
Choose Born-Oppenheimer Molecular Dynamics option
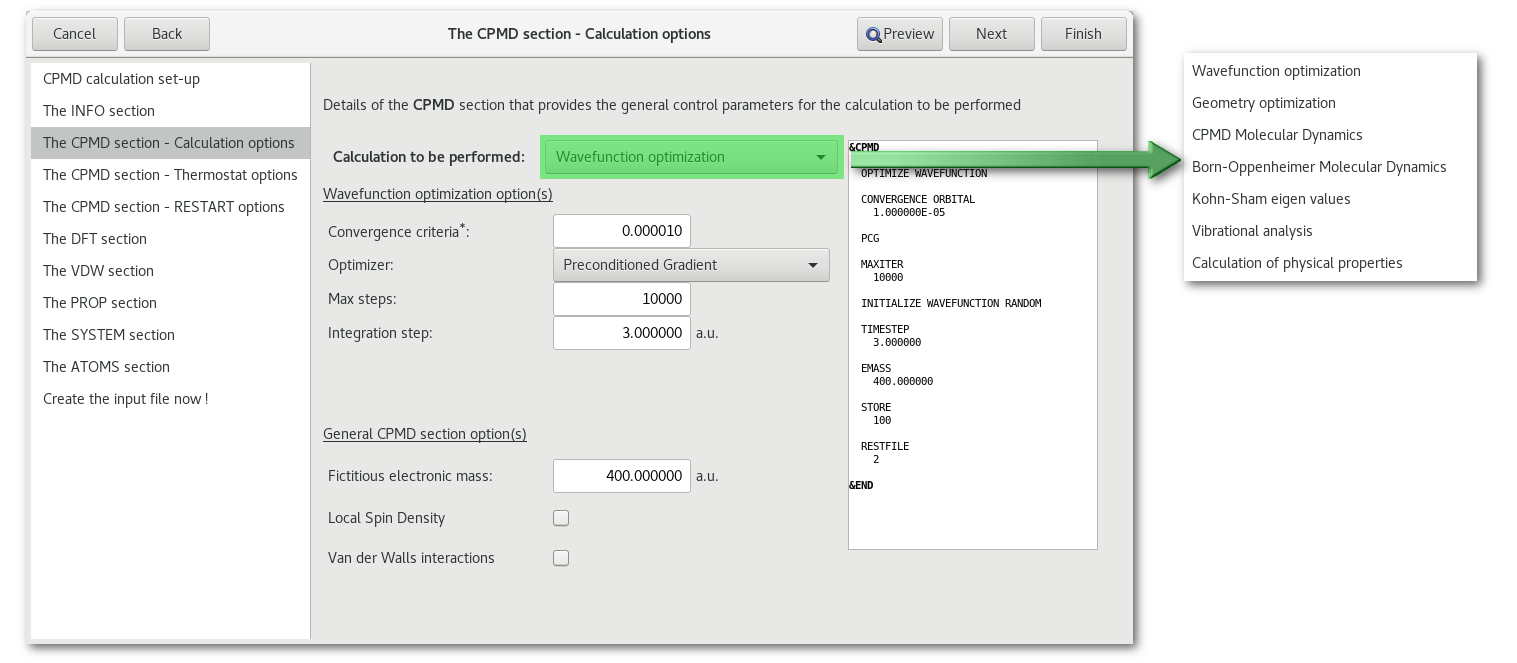pos(1318,167)
